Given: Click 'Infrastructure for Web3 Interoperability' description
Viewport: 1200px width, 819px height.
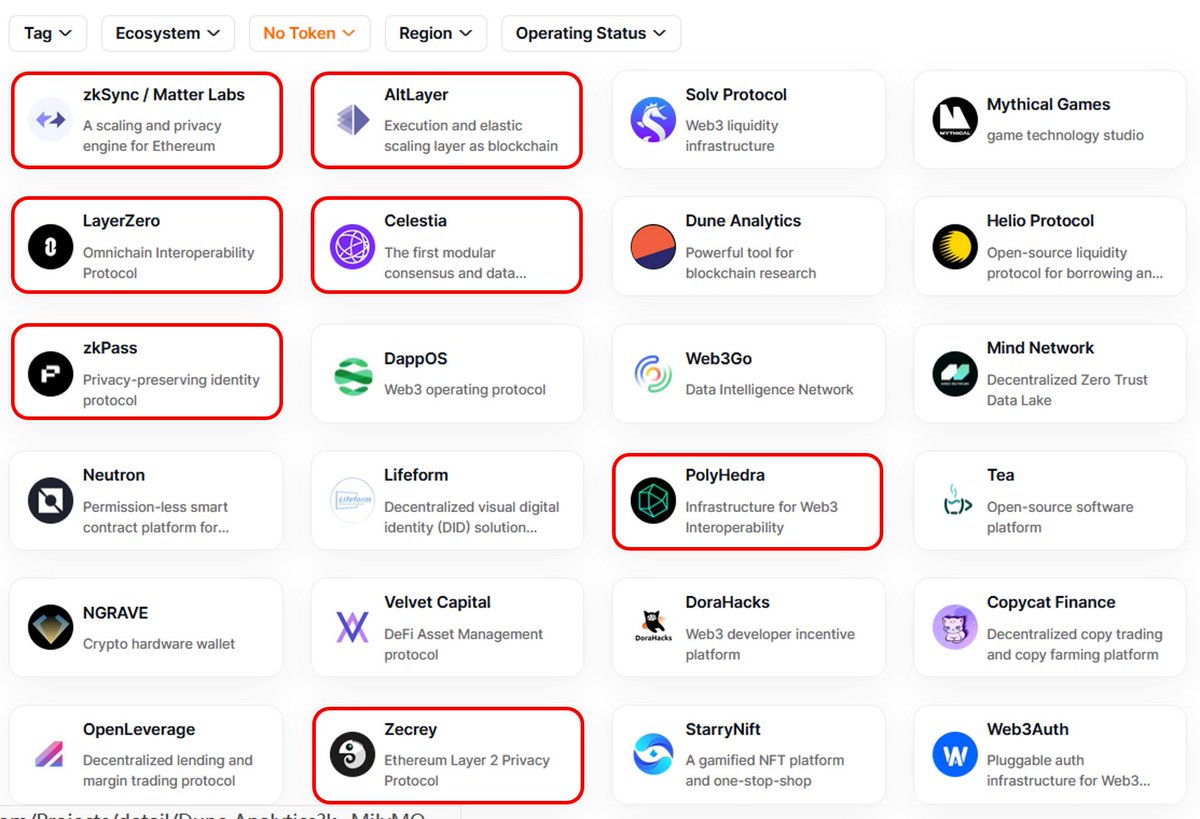Looking at the screenshot, I should pyautogui.click(x=761, y=517).
